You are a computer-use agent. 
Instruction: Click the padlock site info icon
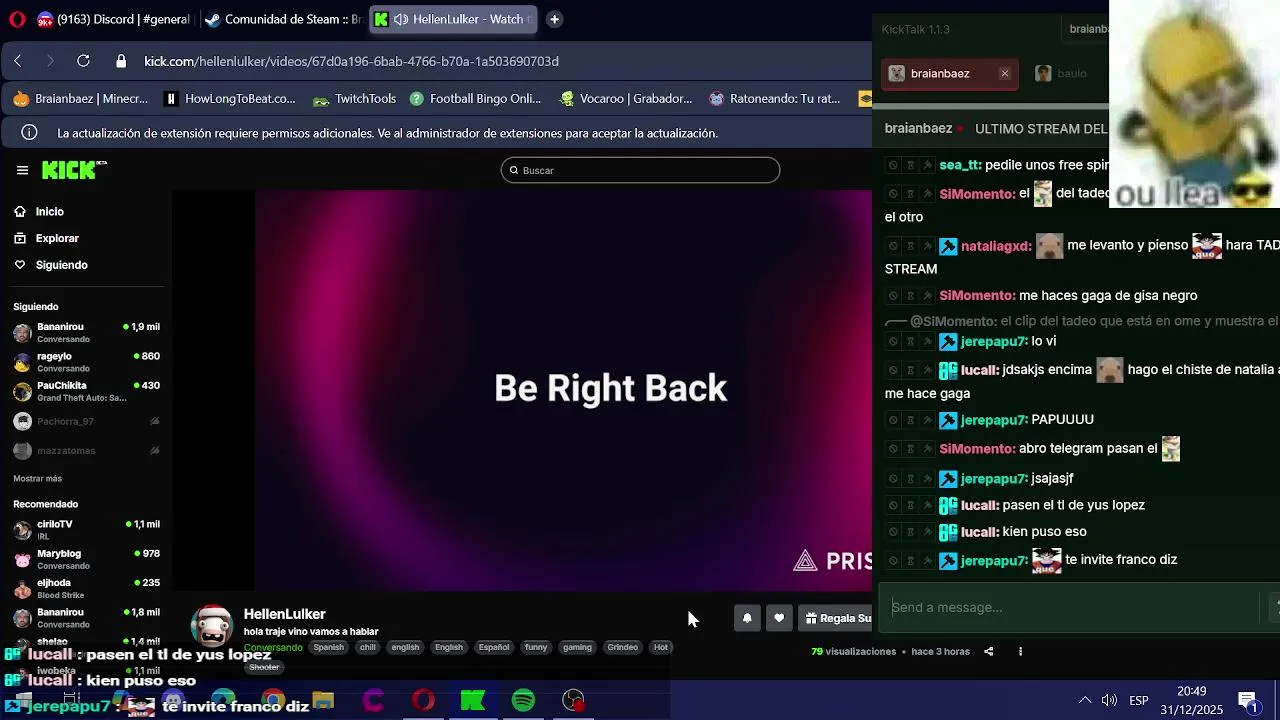pyautogui.click(x=121, y=61)
